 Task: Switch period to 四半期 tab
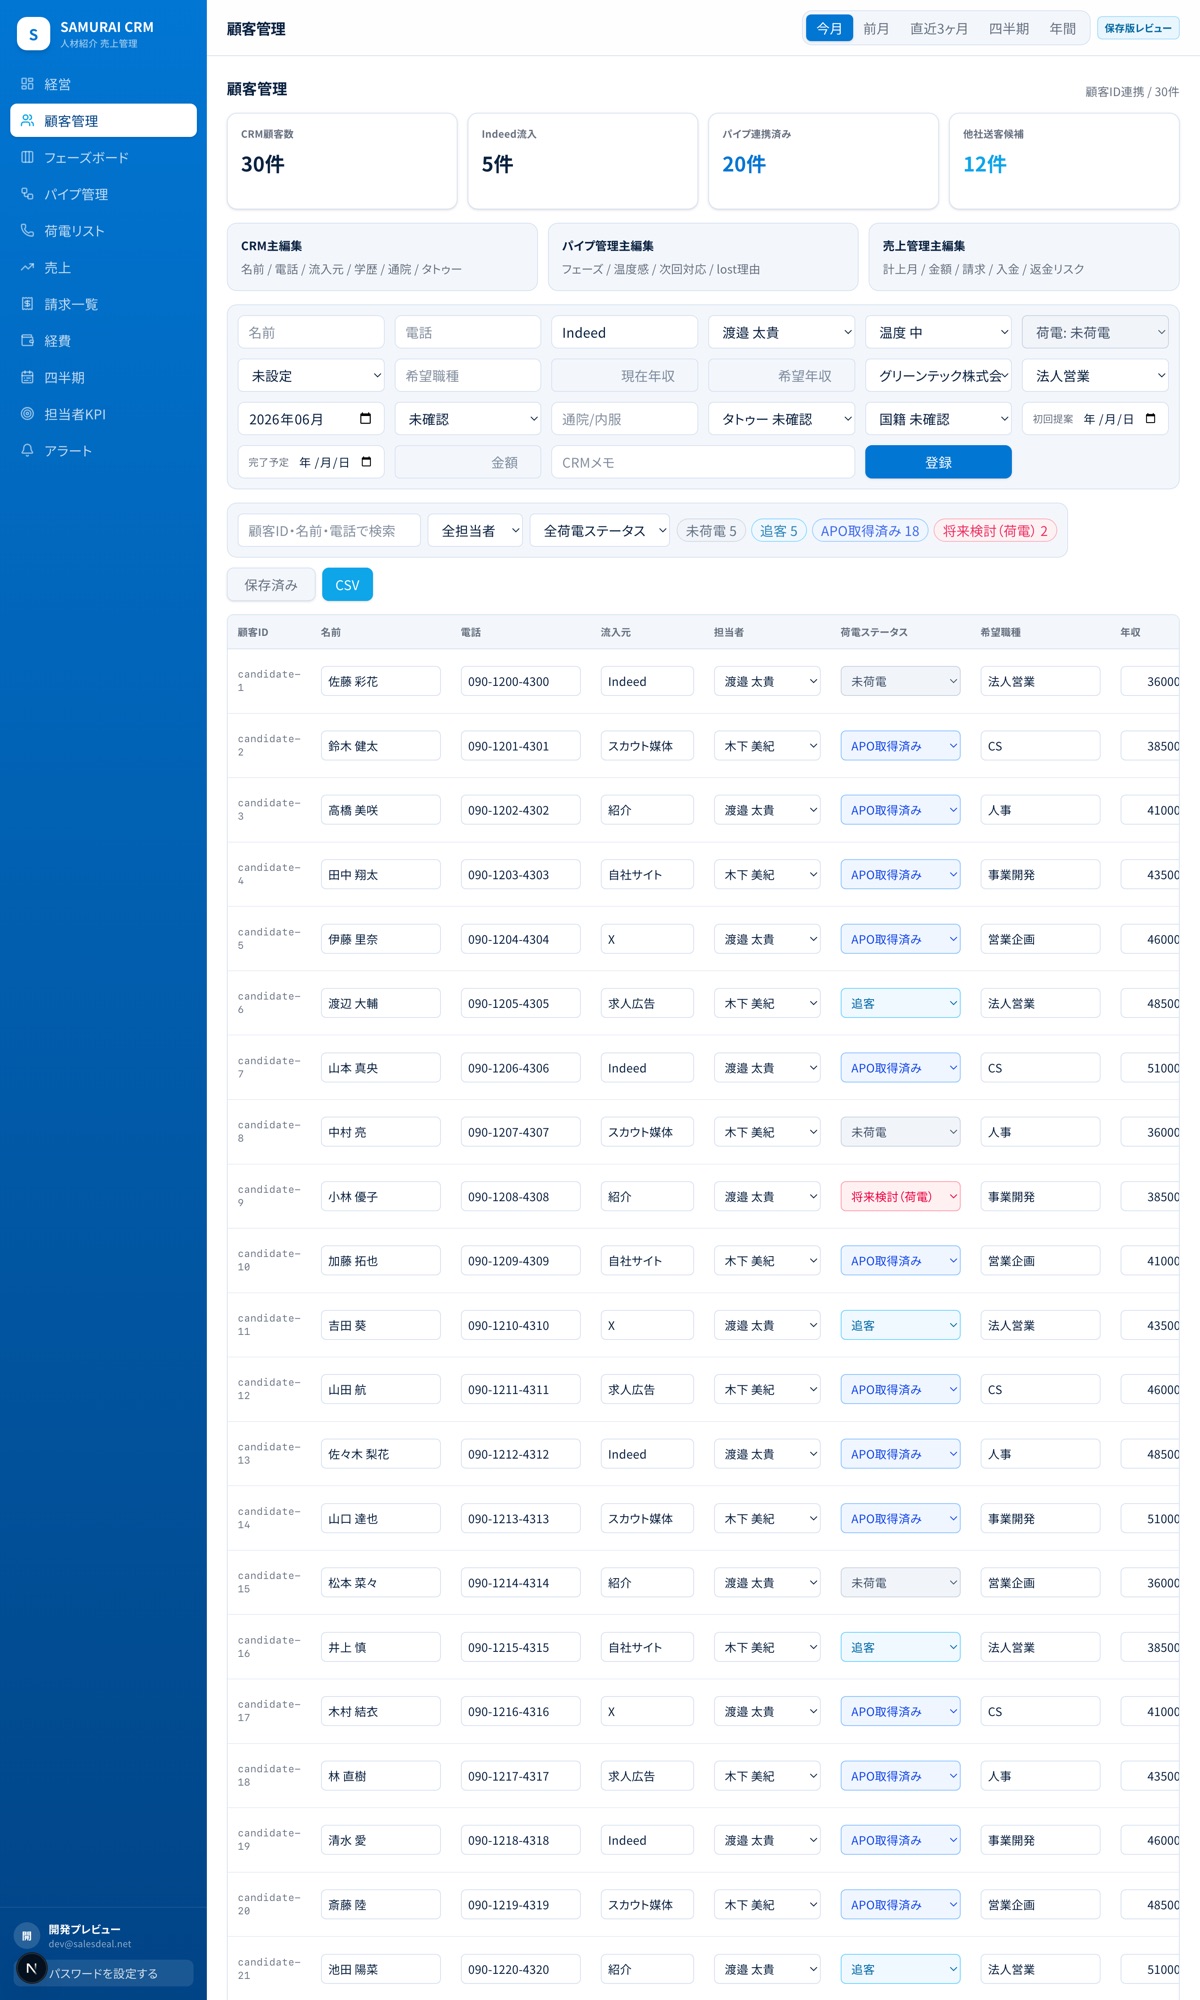pos(1008,28)
